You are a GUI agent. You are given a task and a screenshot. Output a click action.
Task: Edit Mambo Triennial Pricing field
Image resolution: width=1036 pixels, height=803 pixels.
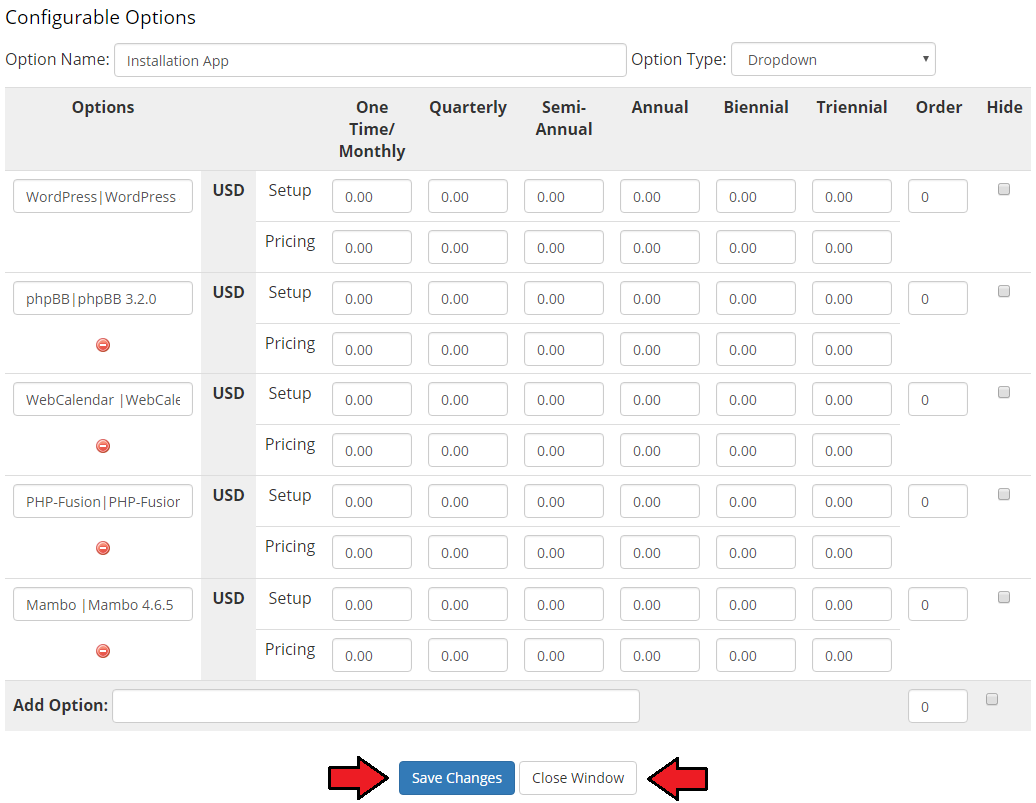click(x=852, y=655)
